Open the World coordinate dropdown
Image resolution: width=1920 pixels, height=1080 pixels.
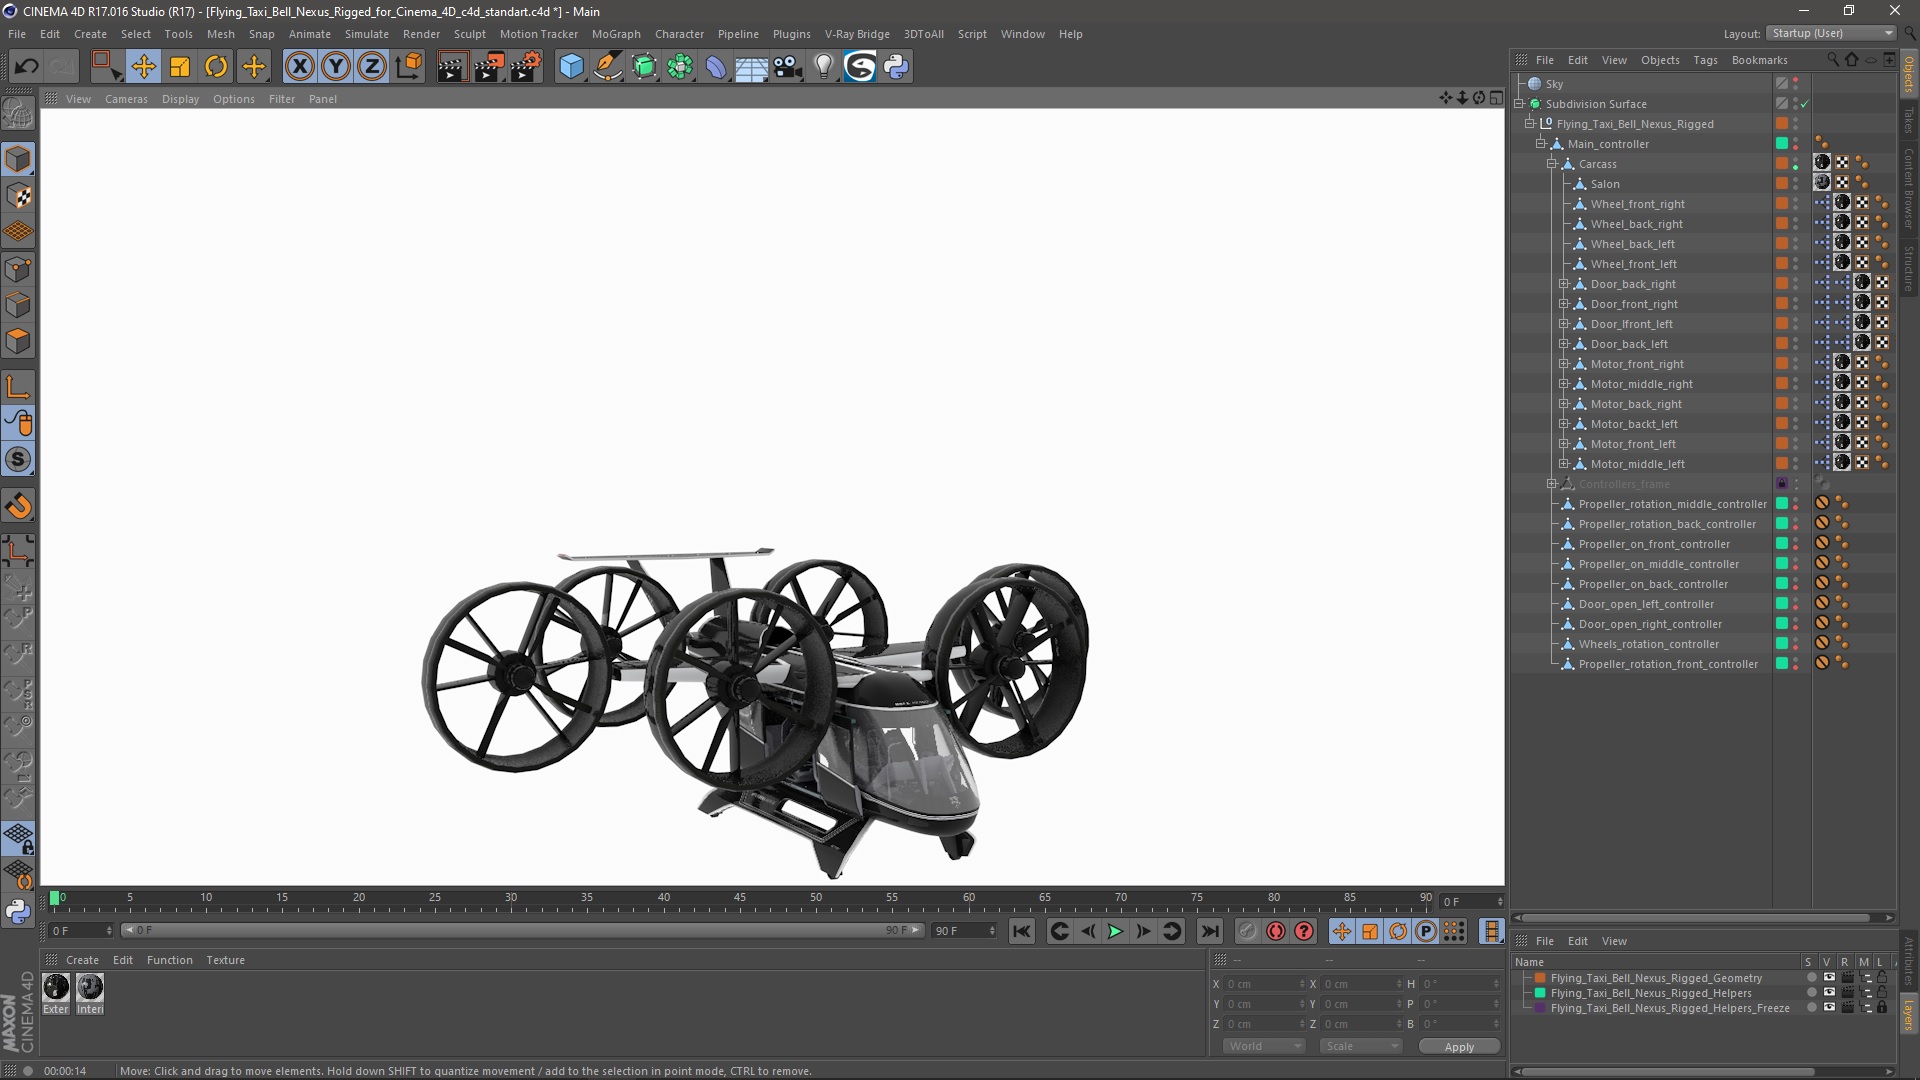click(1264, 1046)
